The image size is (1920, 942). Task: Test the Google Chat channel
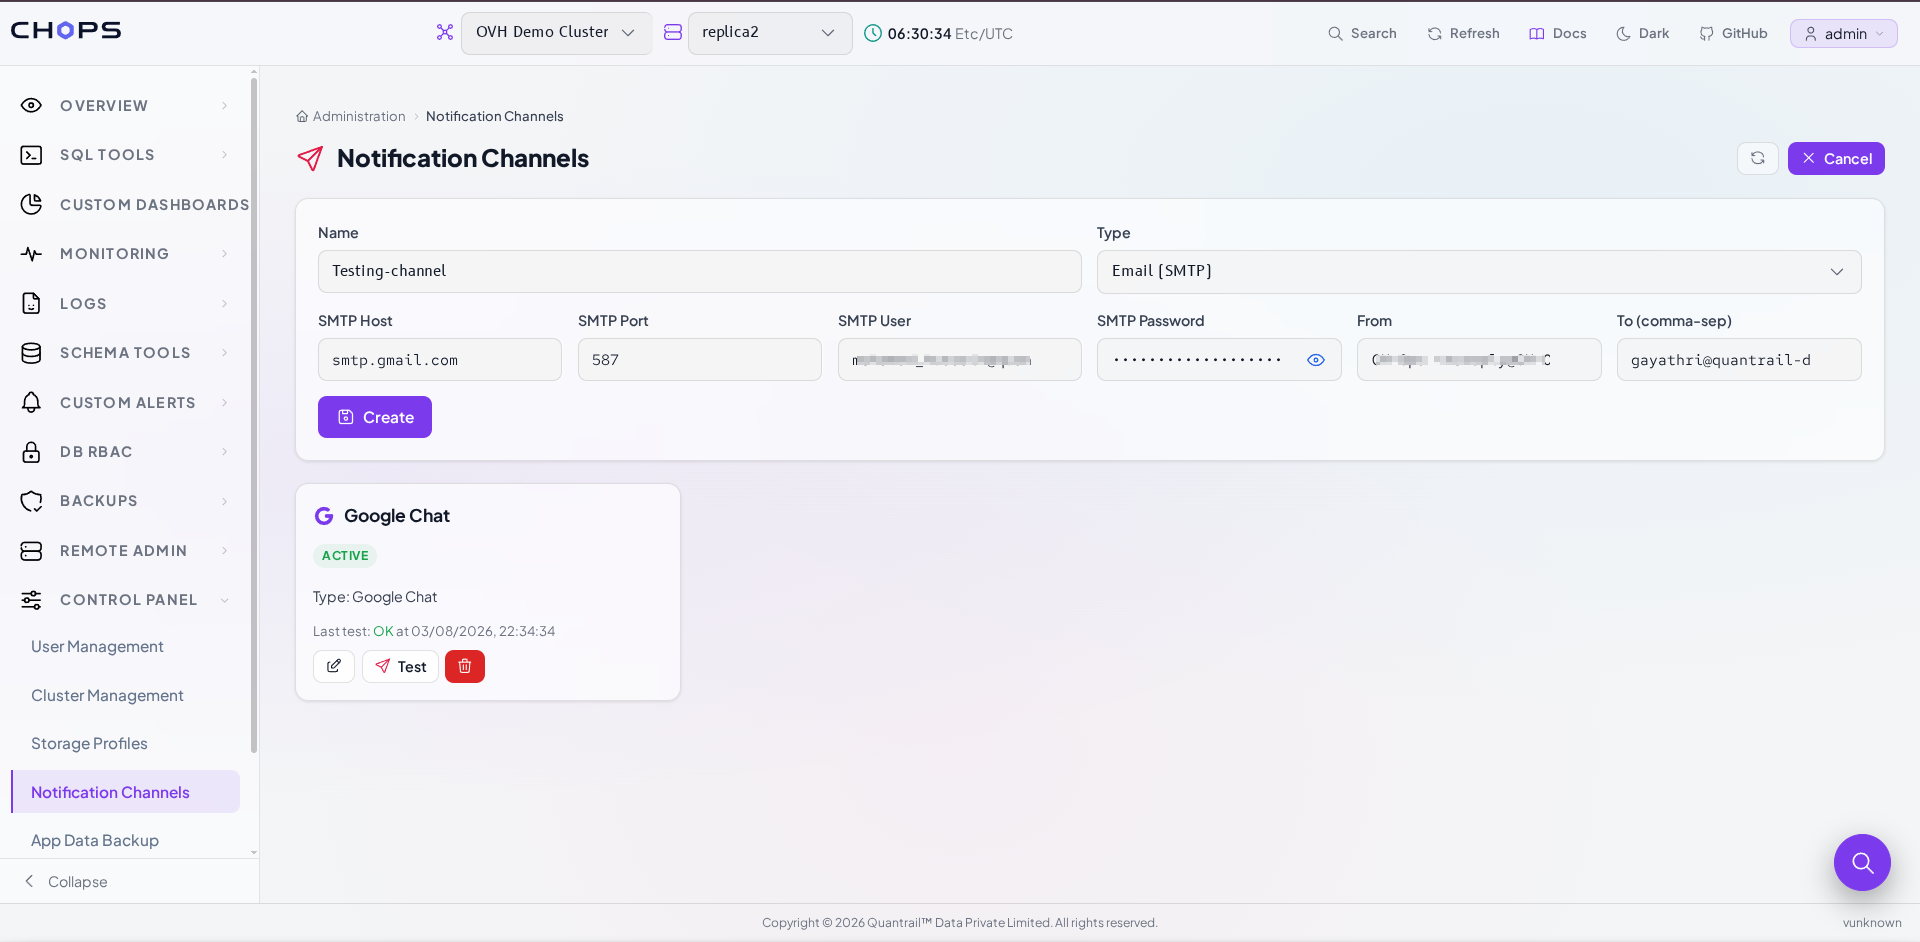[x=400, y=666]
